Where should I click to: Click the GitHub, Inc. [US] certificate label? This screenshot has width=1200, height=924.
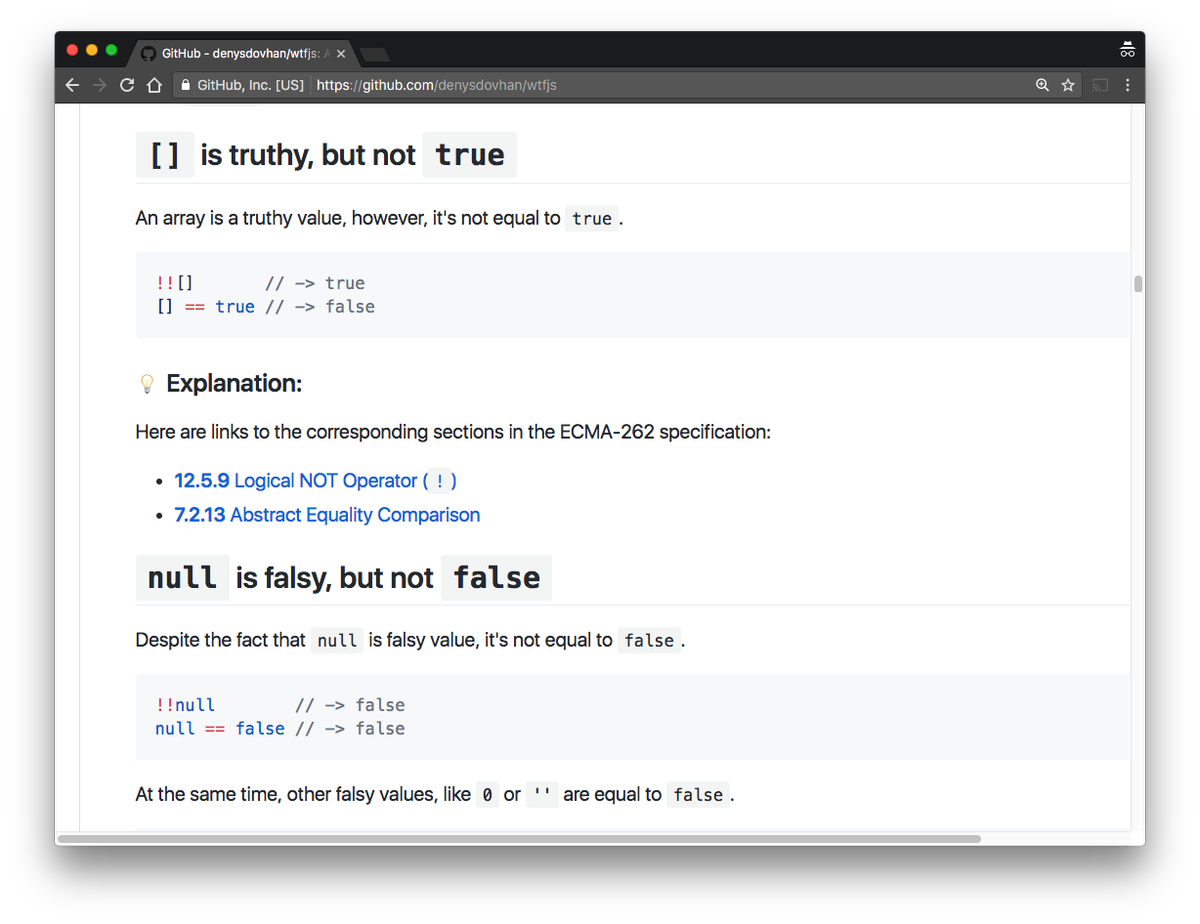click(250, 85)
